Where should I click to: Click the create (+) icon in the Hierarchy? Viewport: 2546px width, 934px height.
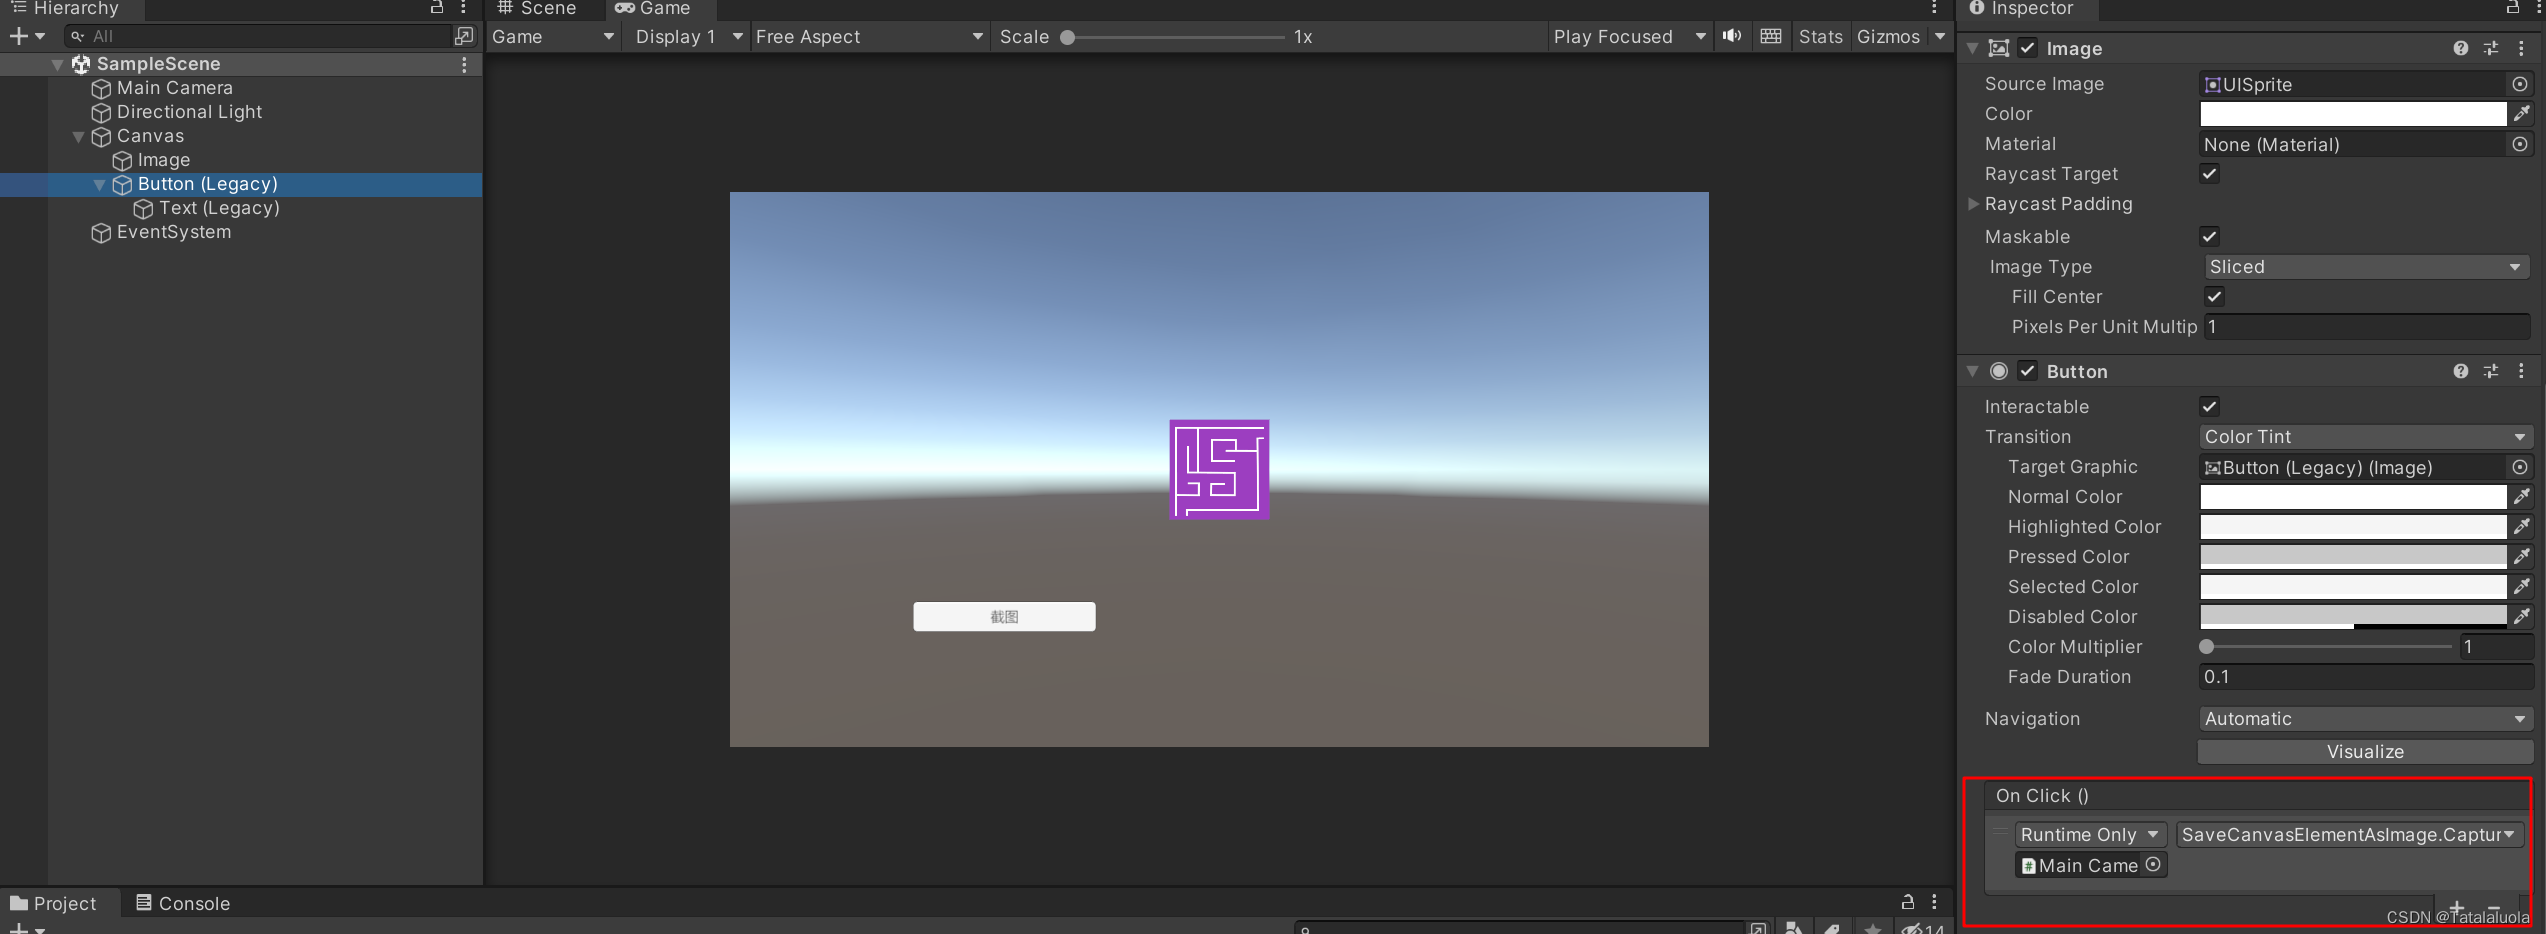coord(18,35)
